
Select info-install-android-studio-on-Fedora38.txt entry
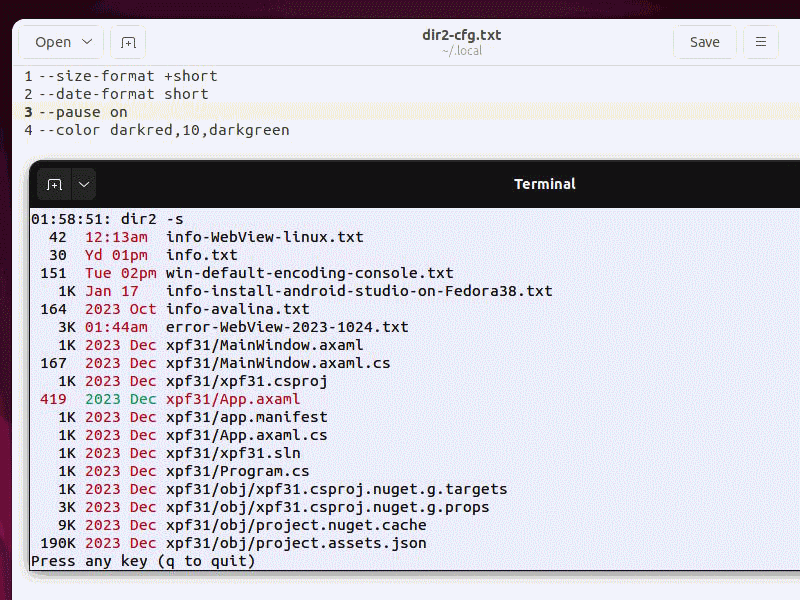pos(359,291)
